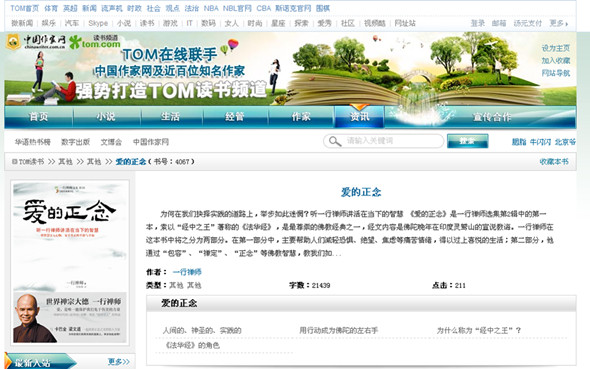Click the 邮箱 mail link
Viewport: 590px width, 369px height.
click(499, 23)
